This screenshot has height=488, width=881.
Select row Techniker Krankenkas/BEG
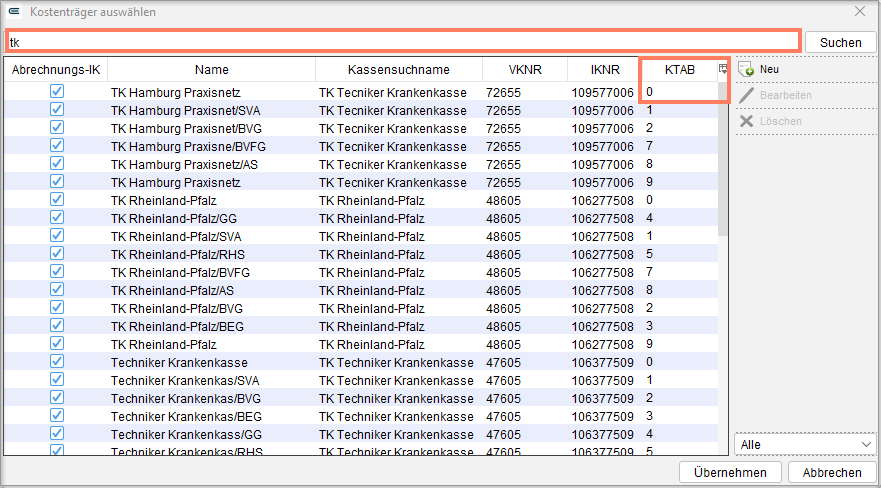361,416
